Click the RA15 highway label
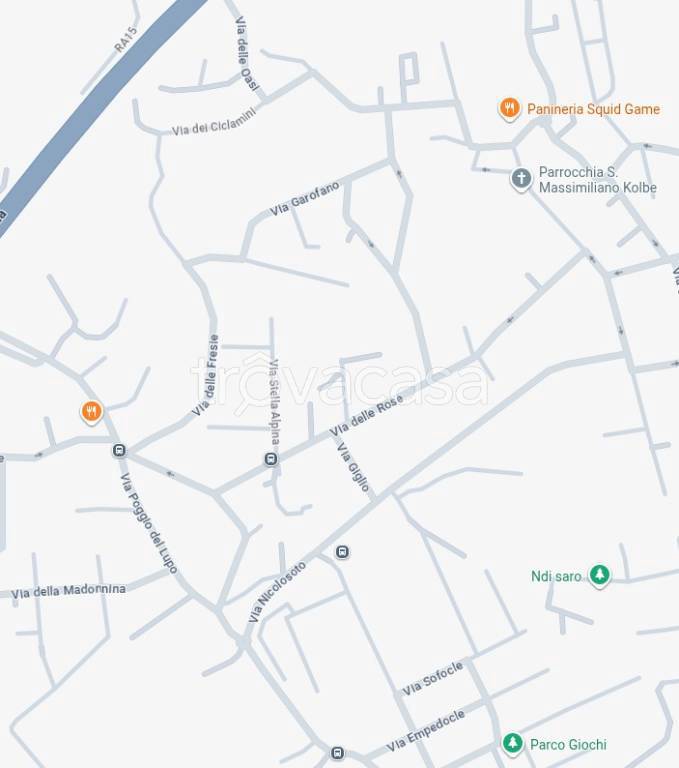Viewport: 679px width, 768px height. 125,40
